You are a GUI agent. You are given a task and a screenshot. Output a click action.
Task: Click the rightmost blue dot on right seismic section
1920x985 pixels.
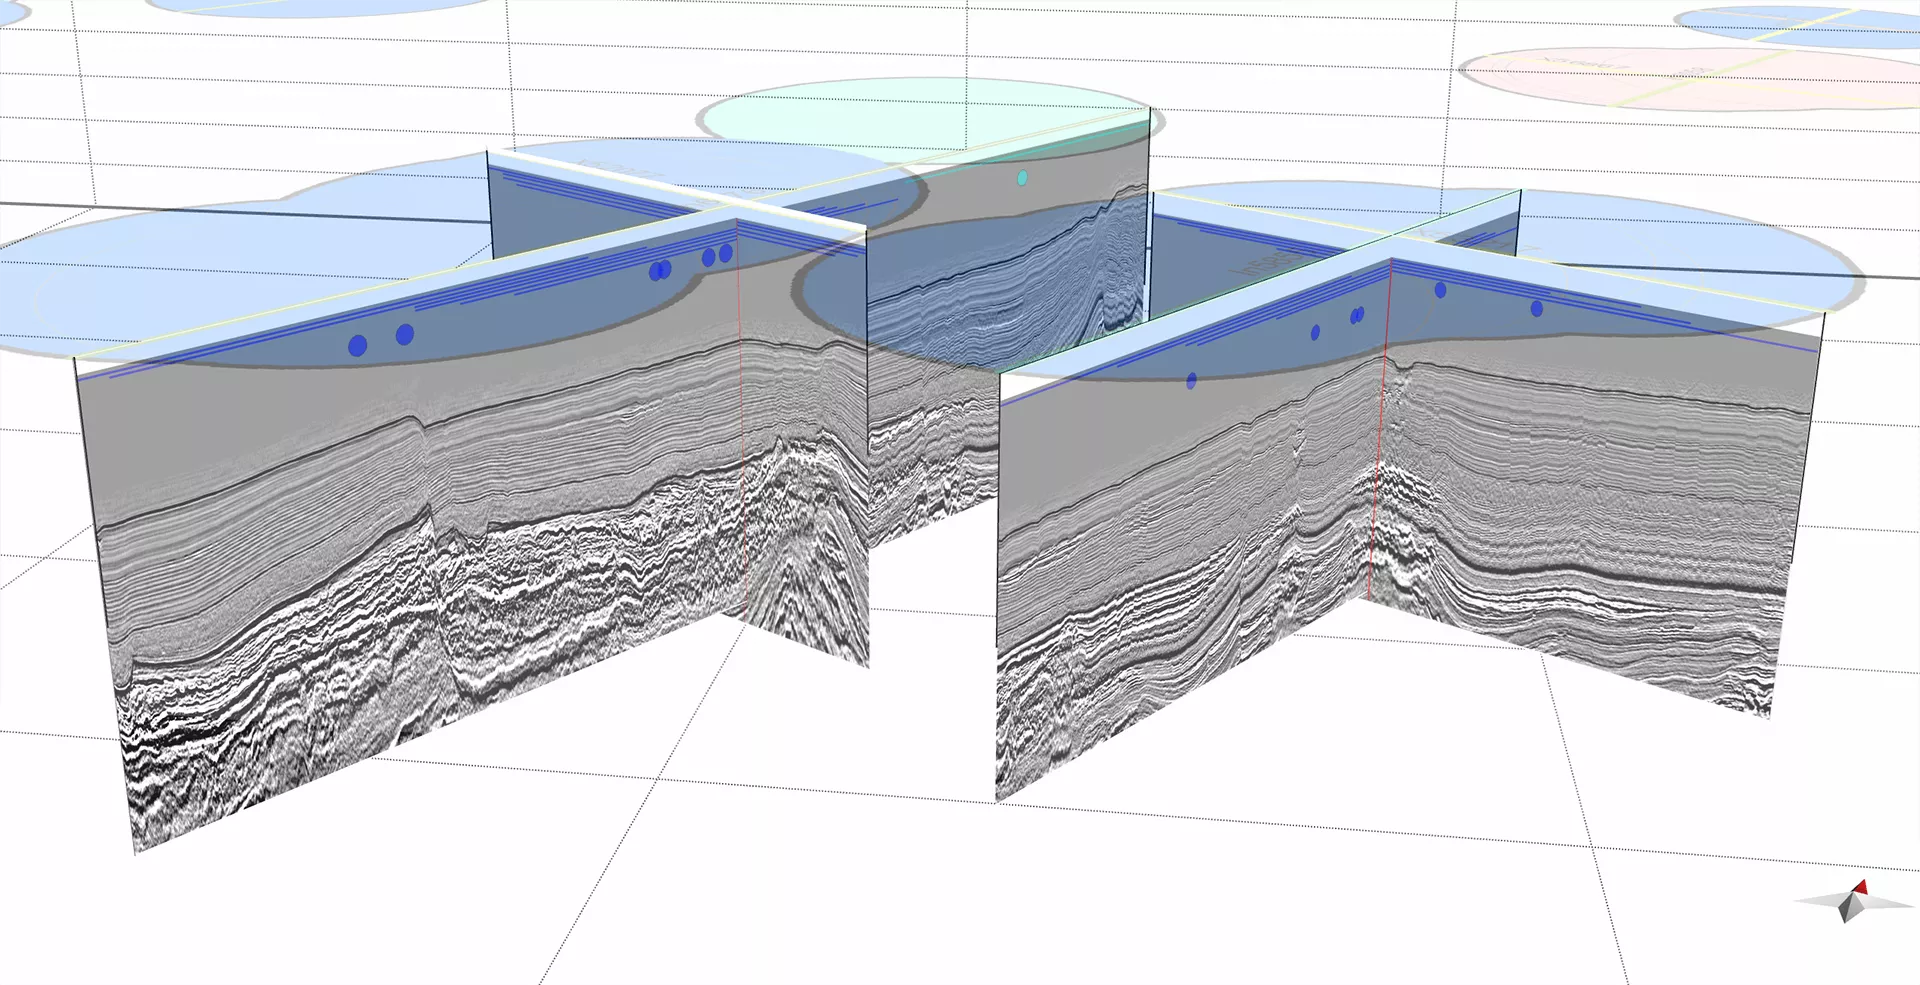(x=1537, y=309)
